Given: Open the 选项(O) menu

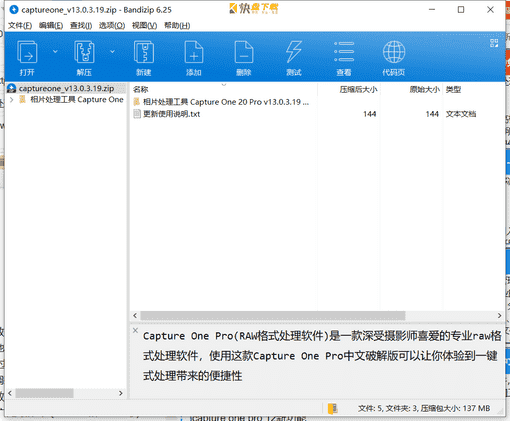Looking at the screenshot, I should (x=112, y=25).
